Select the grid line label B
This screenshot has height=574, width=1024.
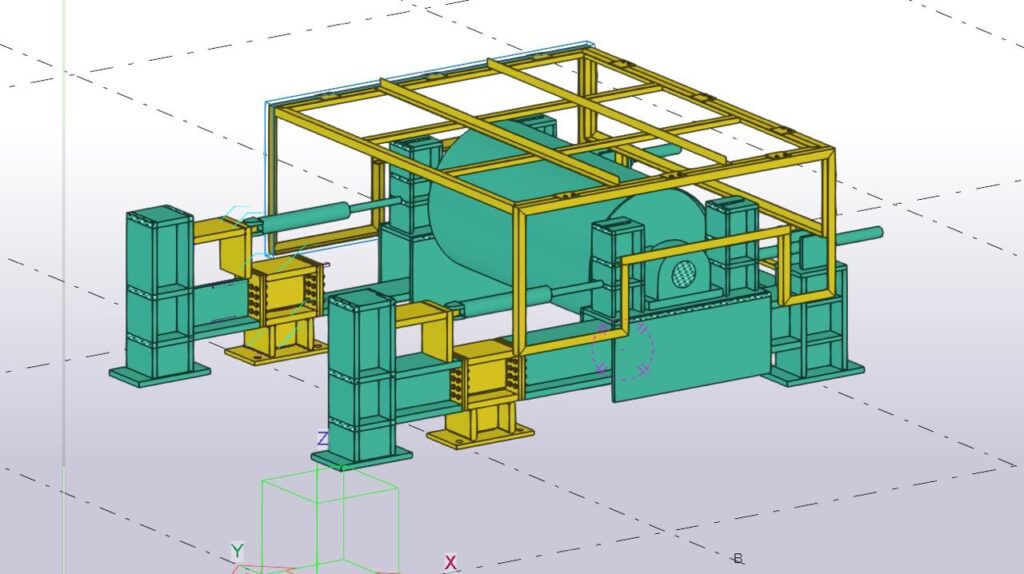point(738,558)
